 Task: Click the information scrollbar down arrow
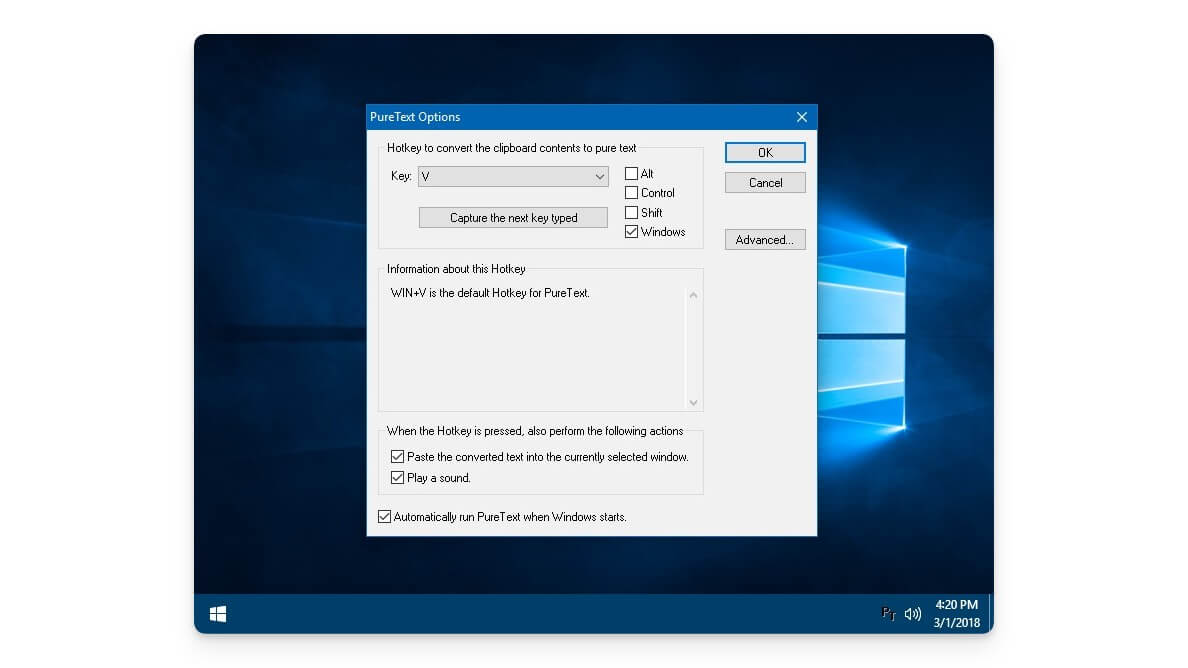pyautogui.click(x=693, y=403)
